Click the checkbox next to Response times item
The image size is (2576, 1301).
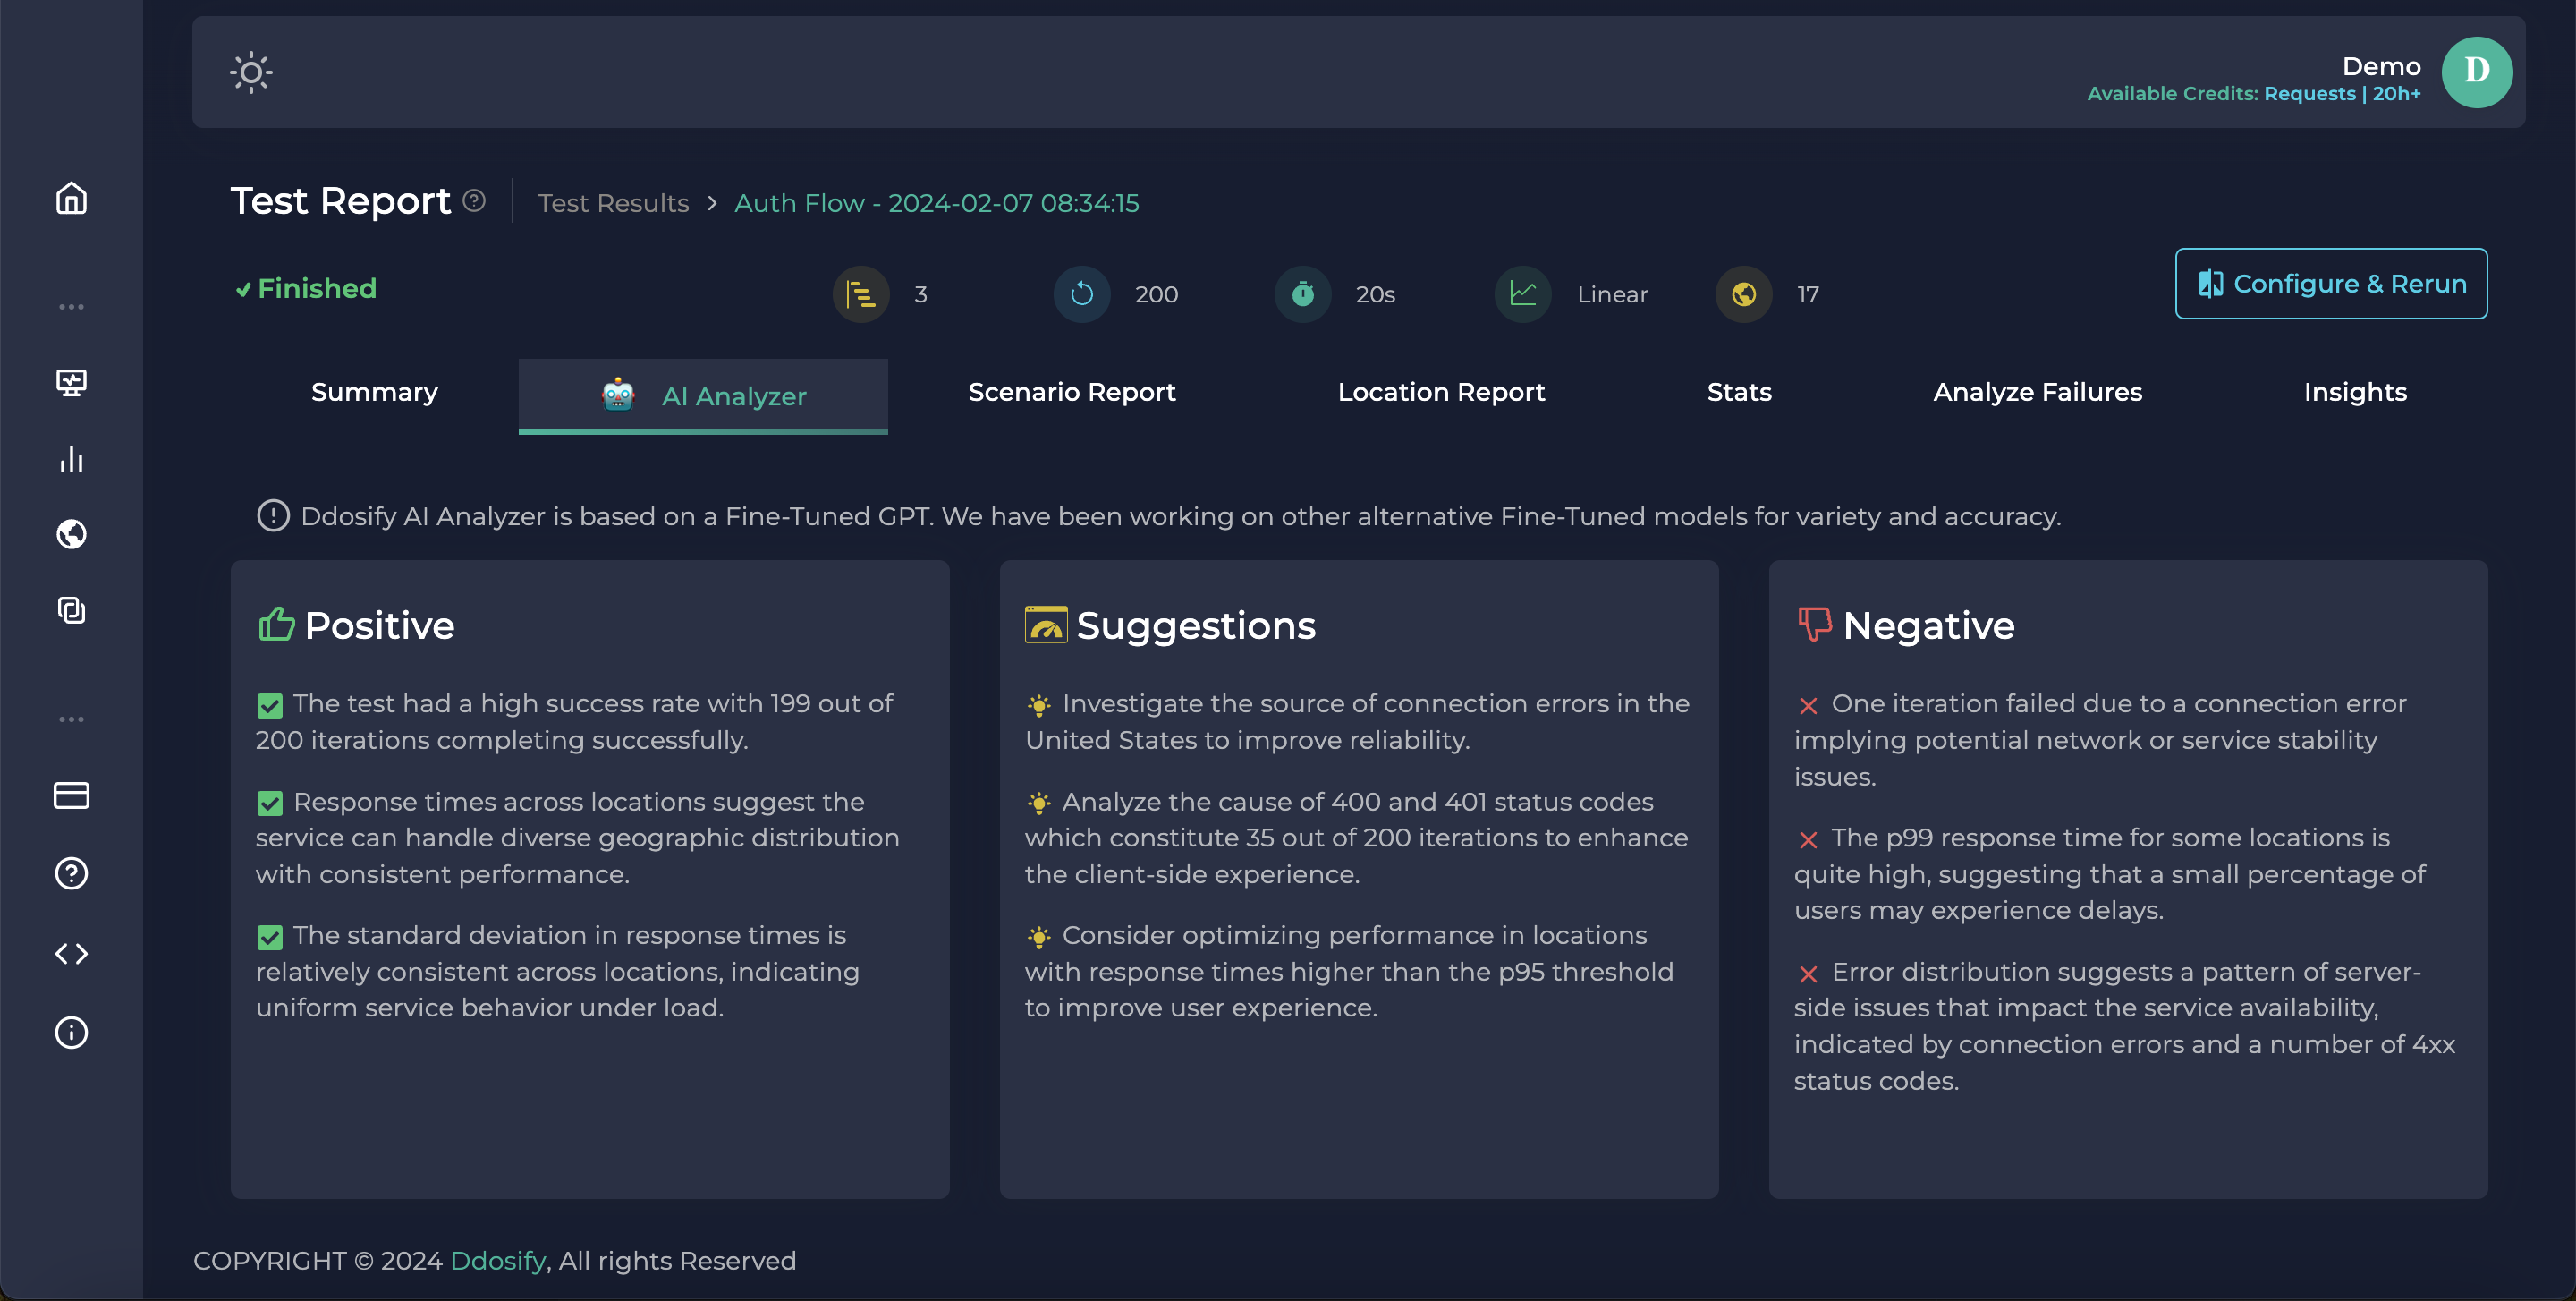point(270,804)
